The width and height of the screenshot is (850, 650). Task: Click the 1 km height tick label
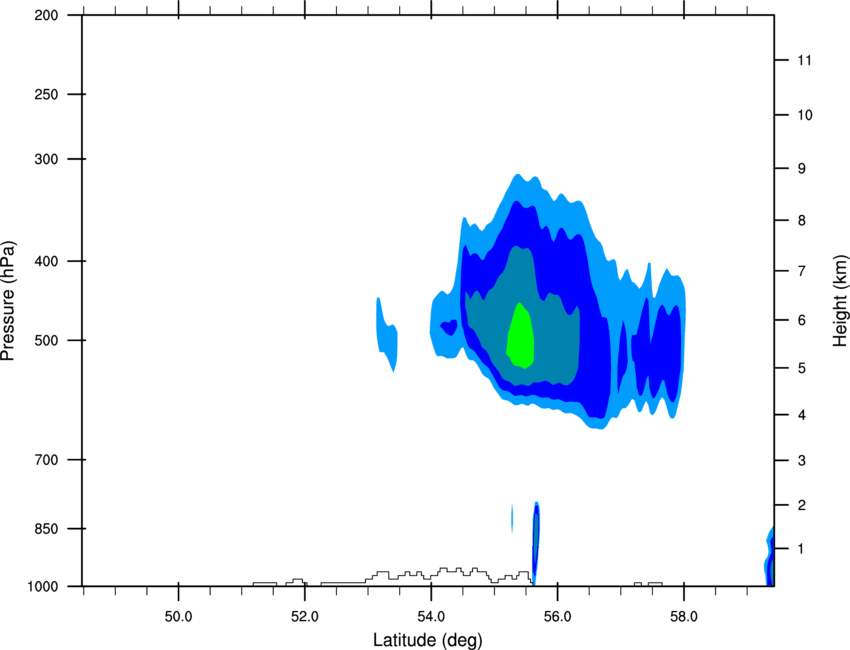coord(801,549)
